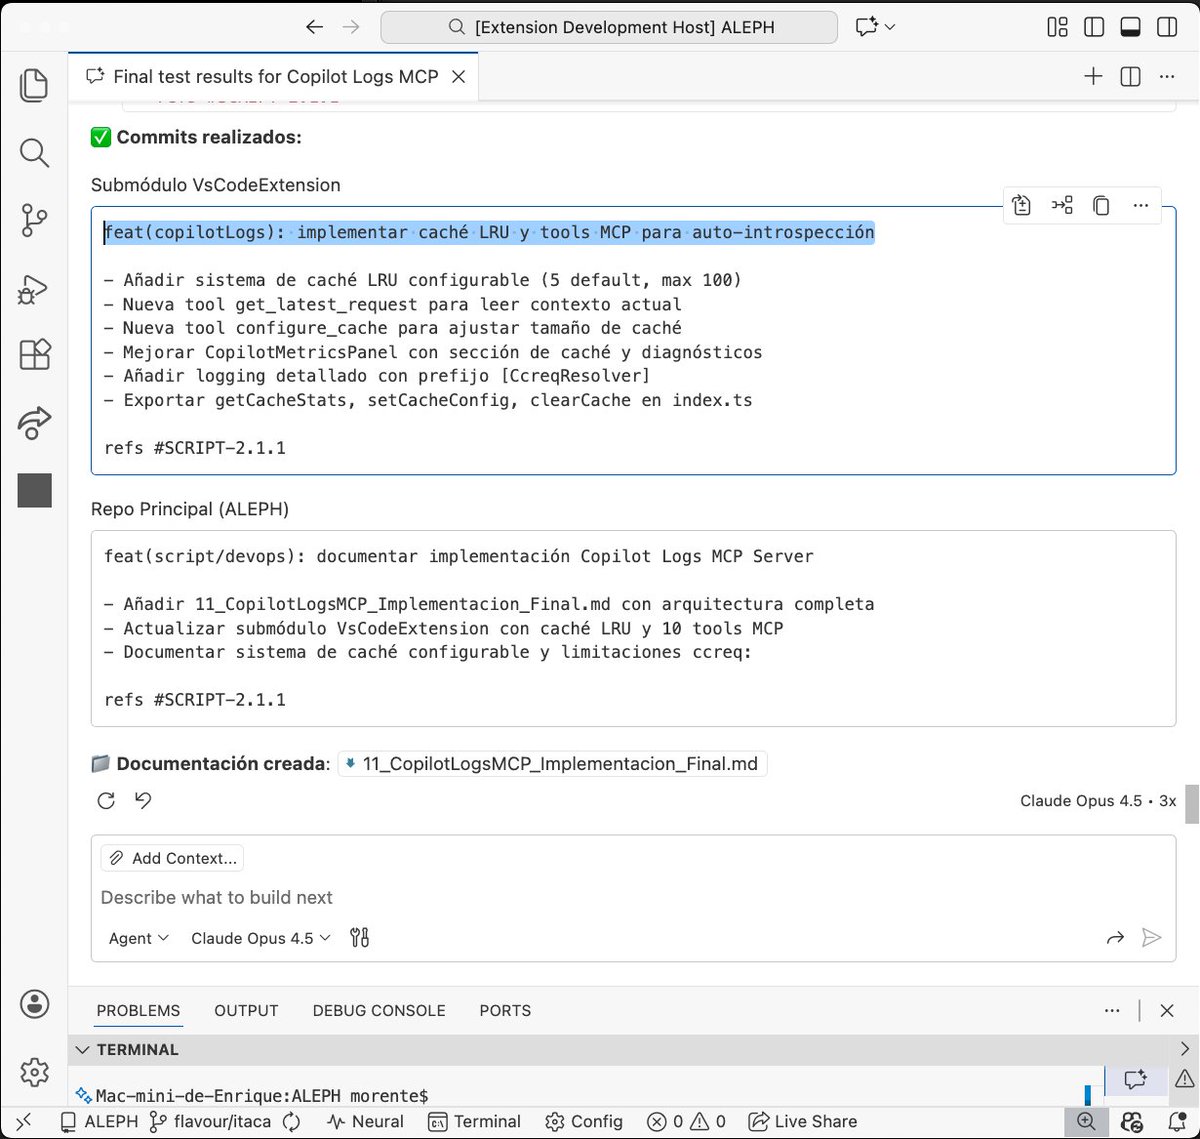Switch to the OUTPUT panel tab
The image size is (1200, 1139).
(246, 1011)
